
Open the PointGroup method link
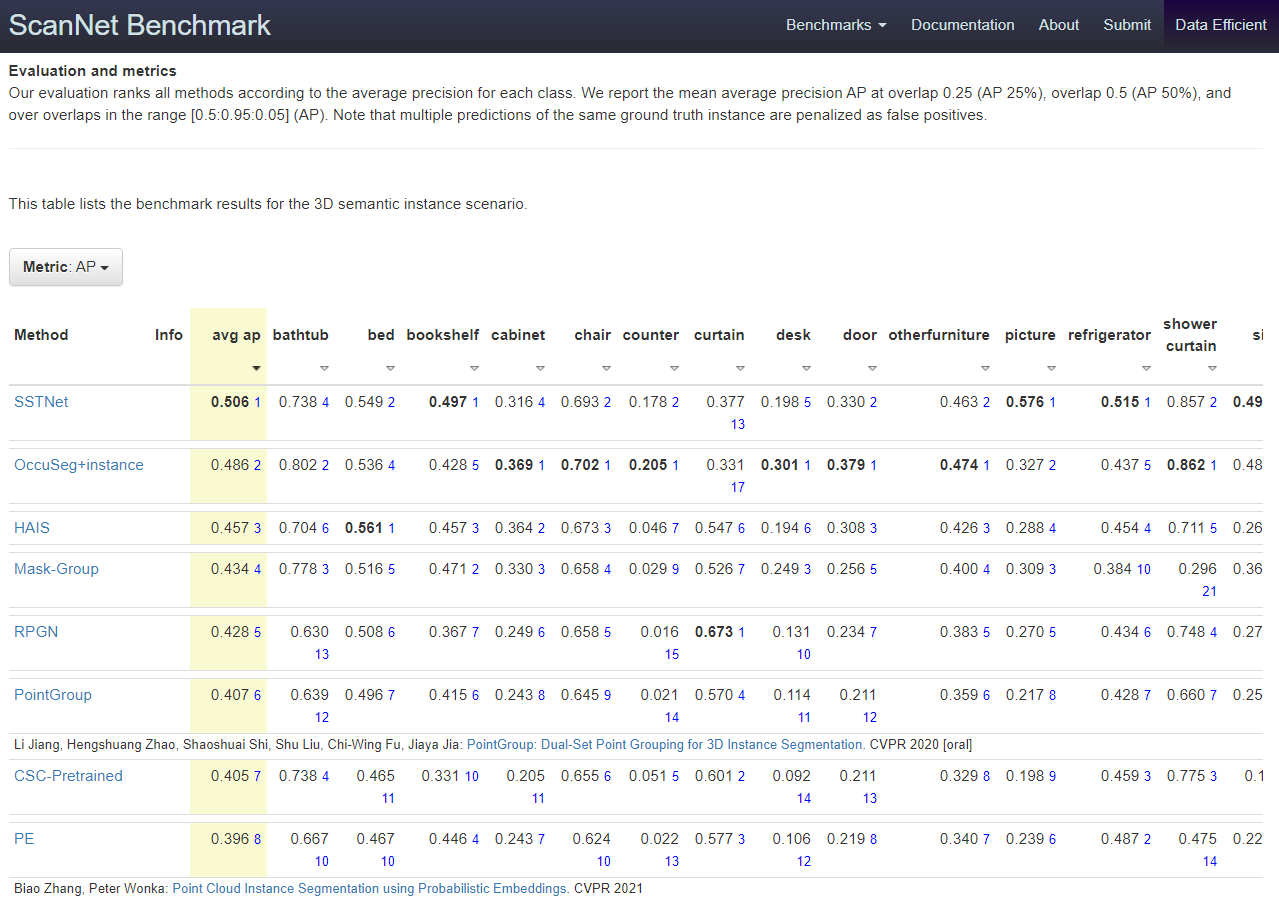pos(53,695)
